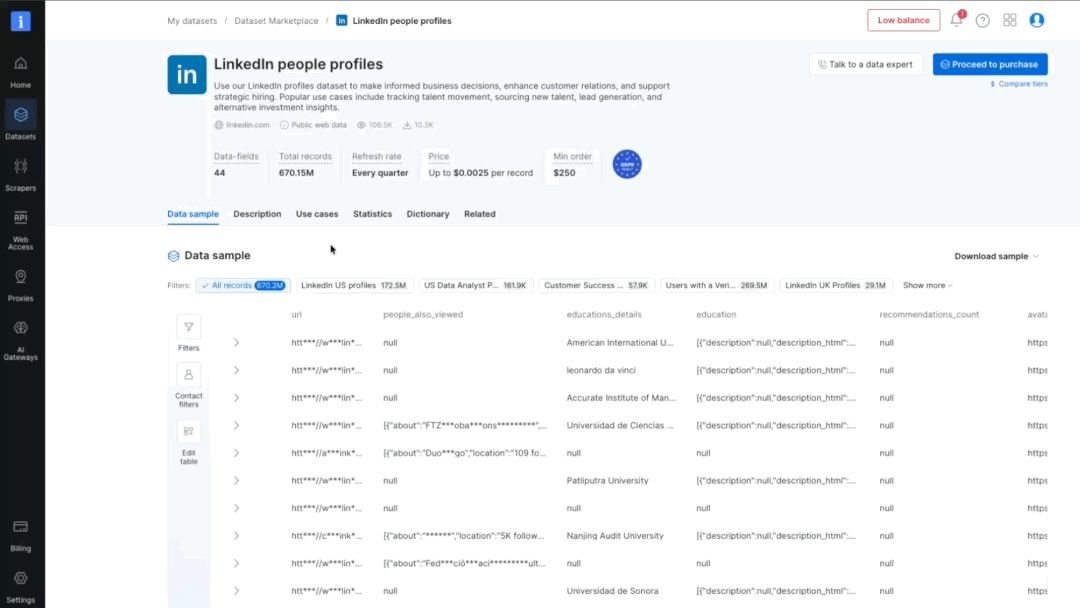Select LinkedIn UK Profiles filter

point(835,285)
